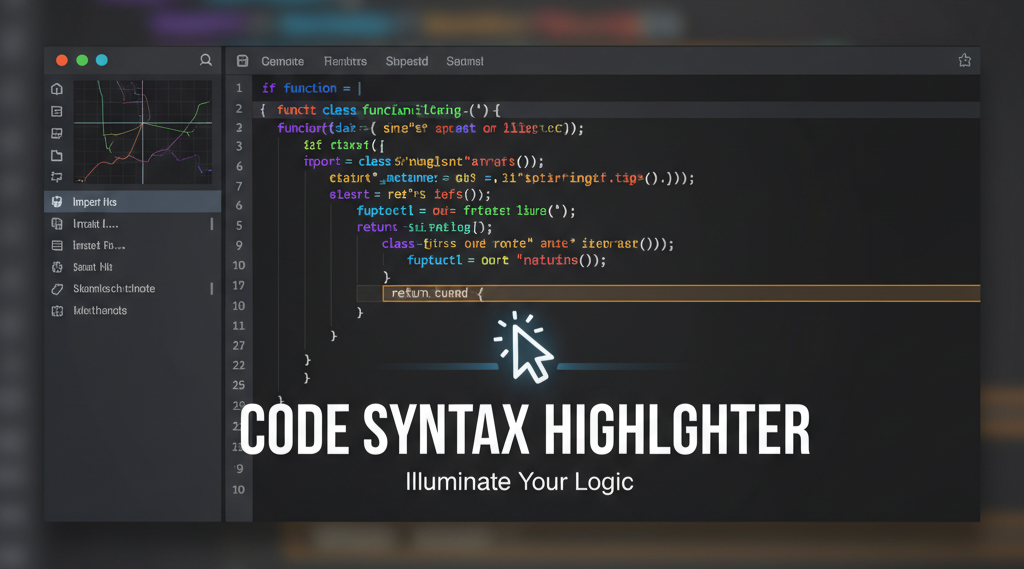Select the highlighted Impert Hcs row
Viewport: 1024px width, 569px height.
pyautogui.click(x=133, y=202)
